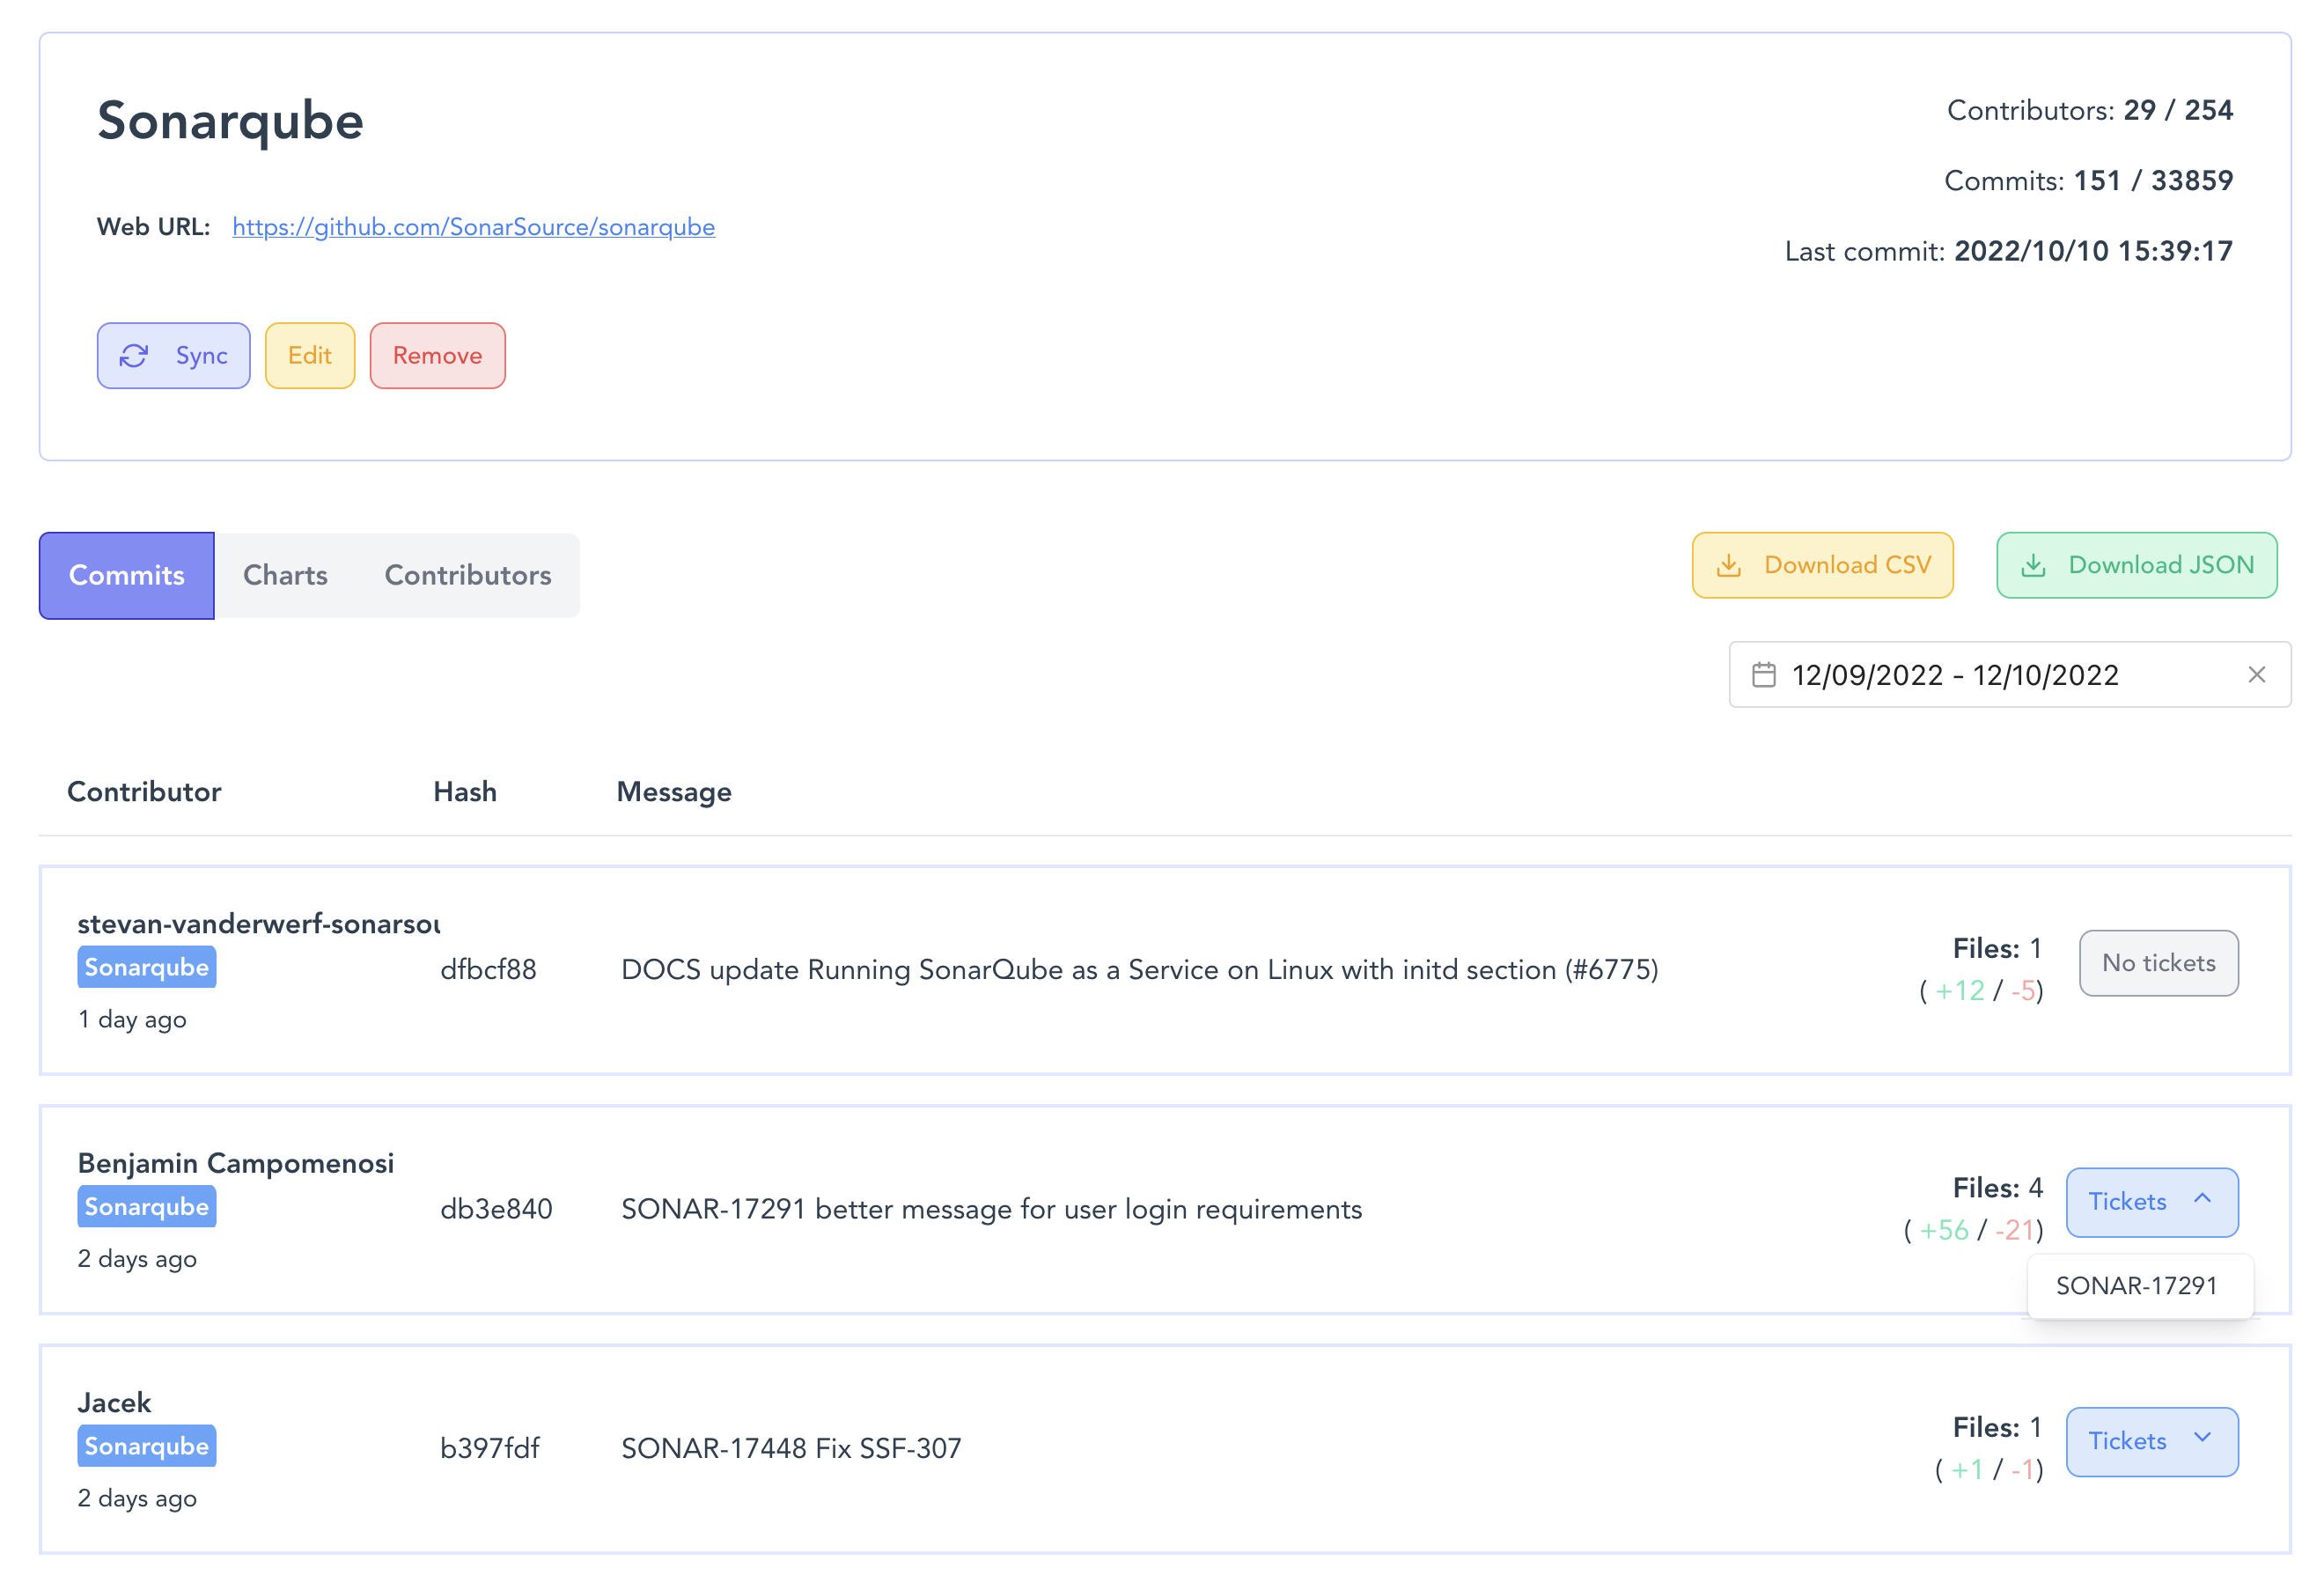
Task: Select ticket SONAR-17291 from dropdown list
Action: point(2136,1286)
